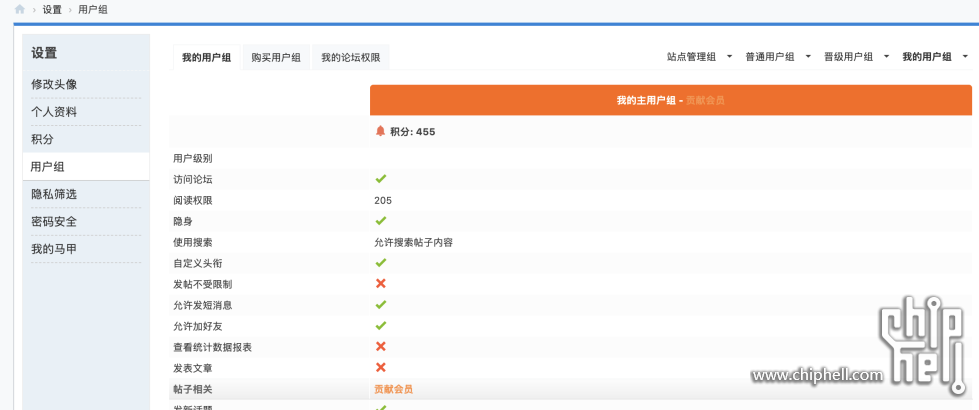Screen dimensions: 979x410
Task: Click the text 允许搜索帖子内容
Action: (413, 242)
